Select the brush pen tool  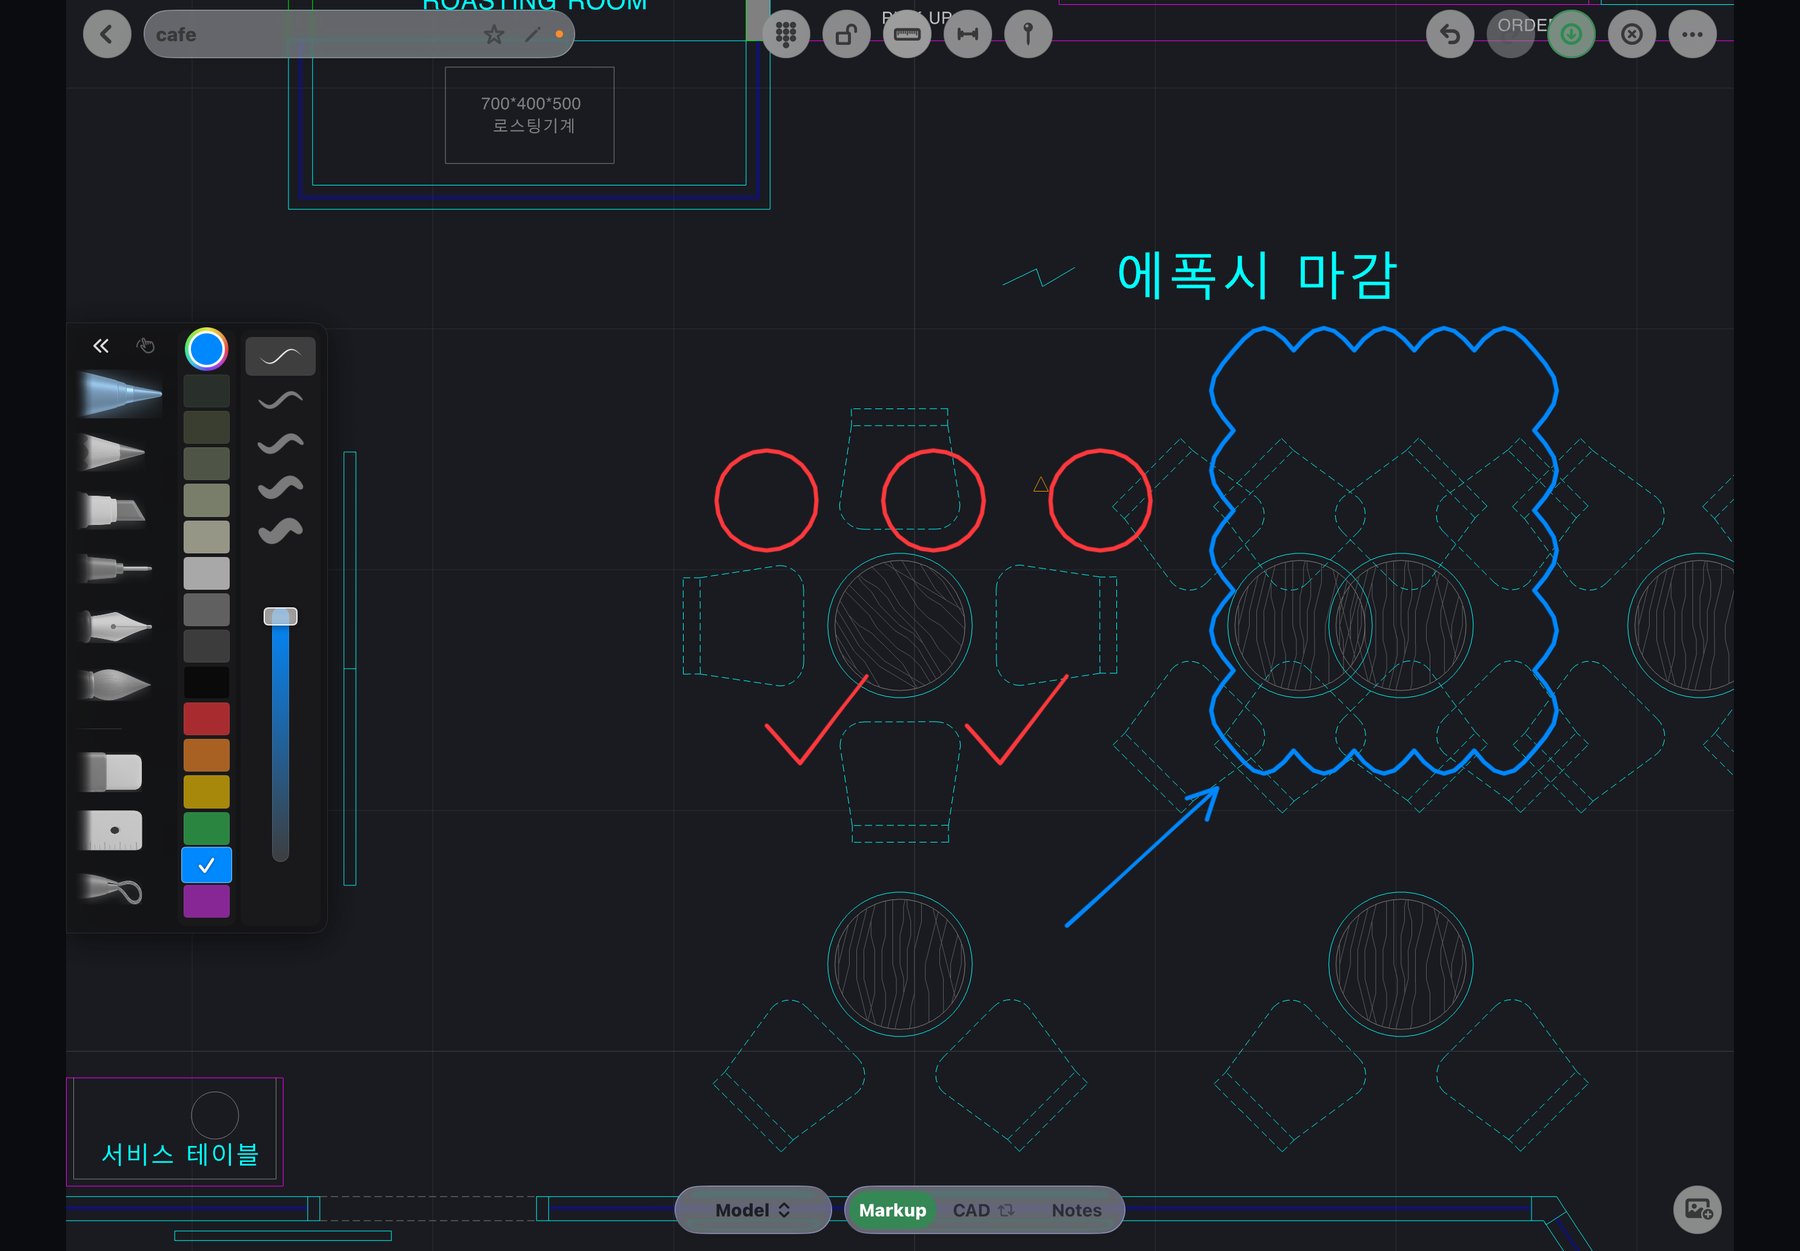pyautogui.click(x=115, y=685)
